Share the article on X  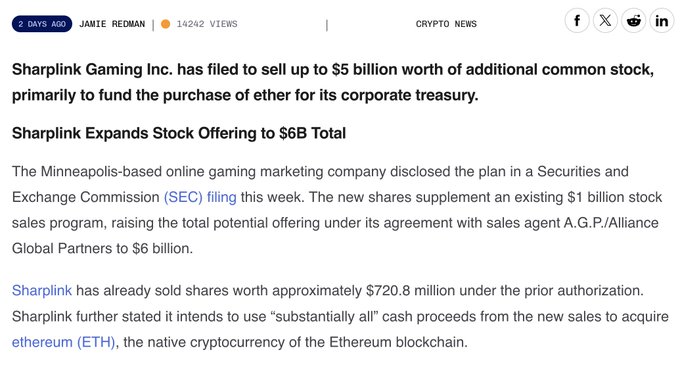point(605,20)
